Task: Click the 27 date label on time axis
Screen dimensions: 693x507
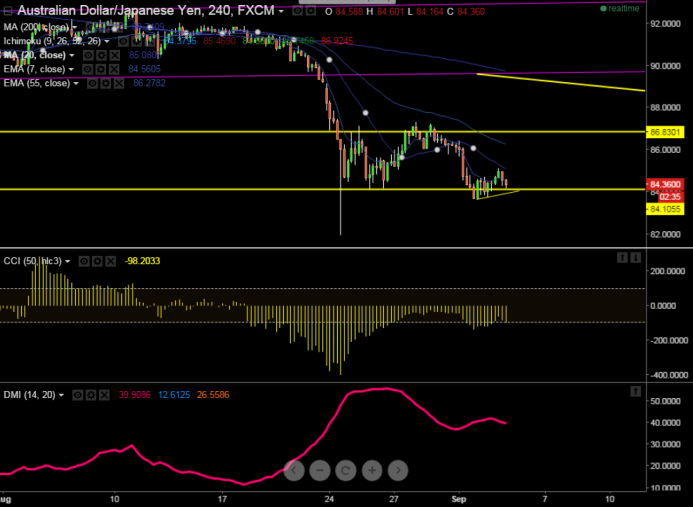Action: tap(394, 499)
